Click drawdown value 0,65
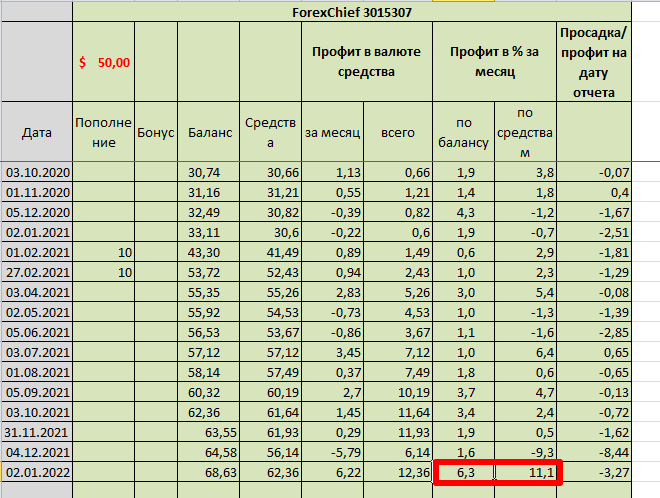660x498 pixels. click(593, 352)
